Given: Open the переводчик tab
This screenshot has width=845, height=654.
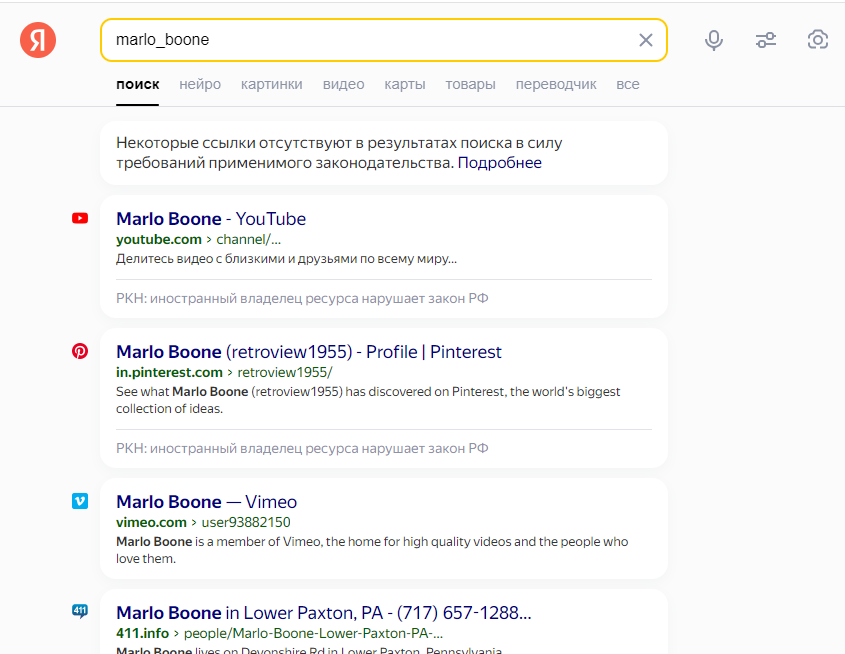Looking at the screenshot, I should [556, 84].
